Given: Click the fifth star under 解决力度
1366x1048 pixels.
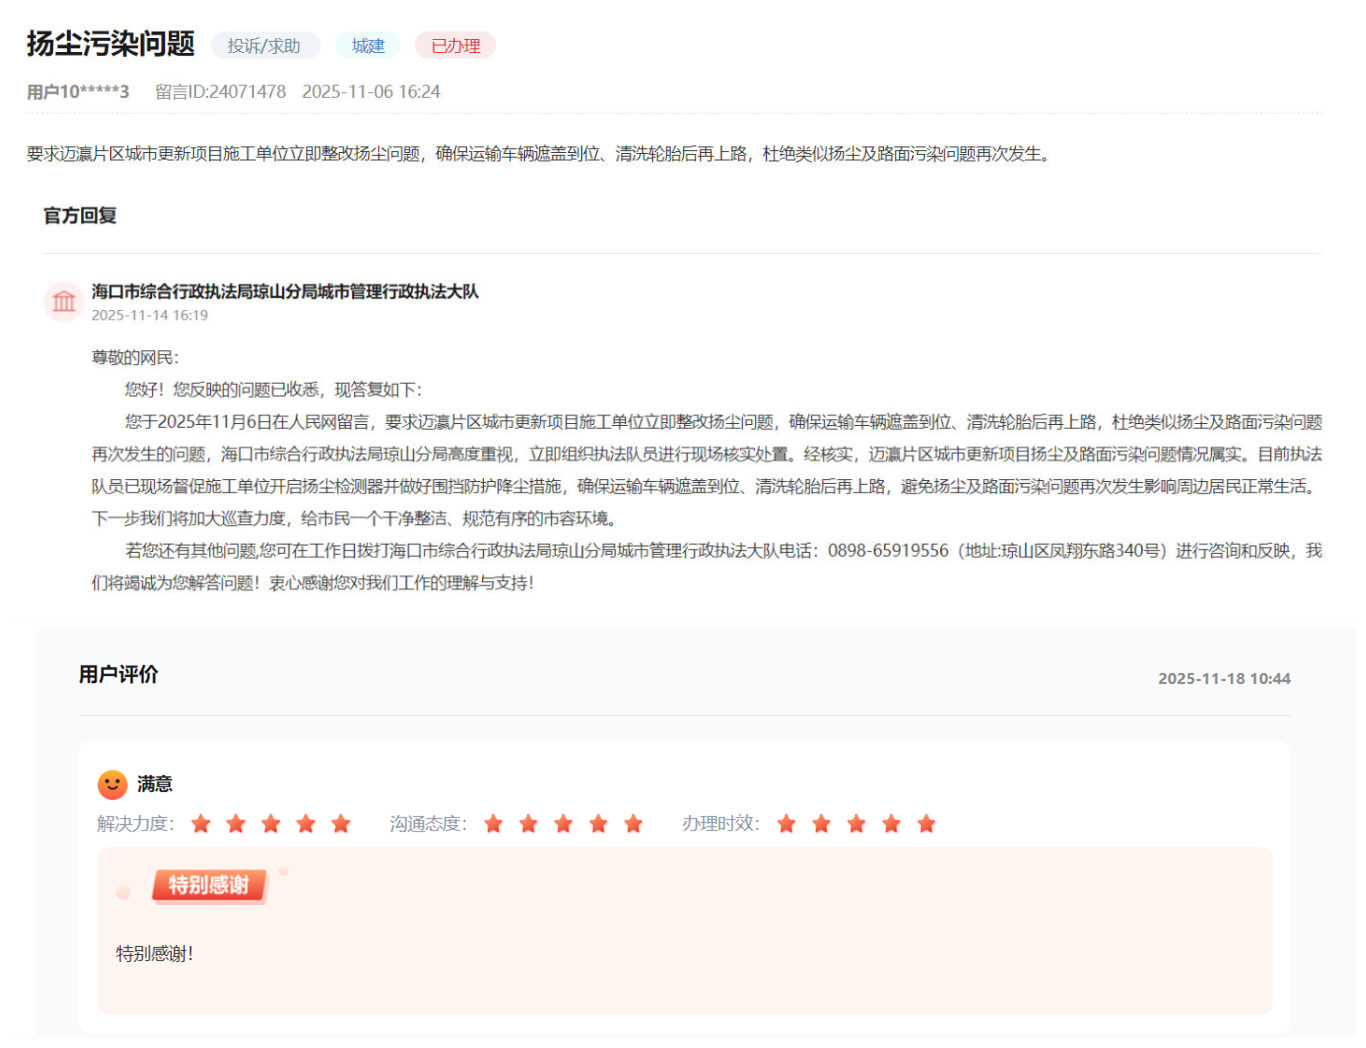Looking at the screenshot, I should (340, 823).
